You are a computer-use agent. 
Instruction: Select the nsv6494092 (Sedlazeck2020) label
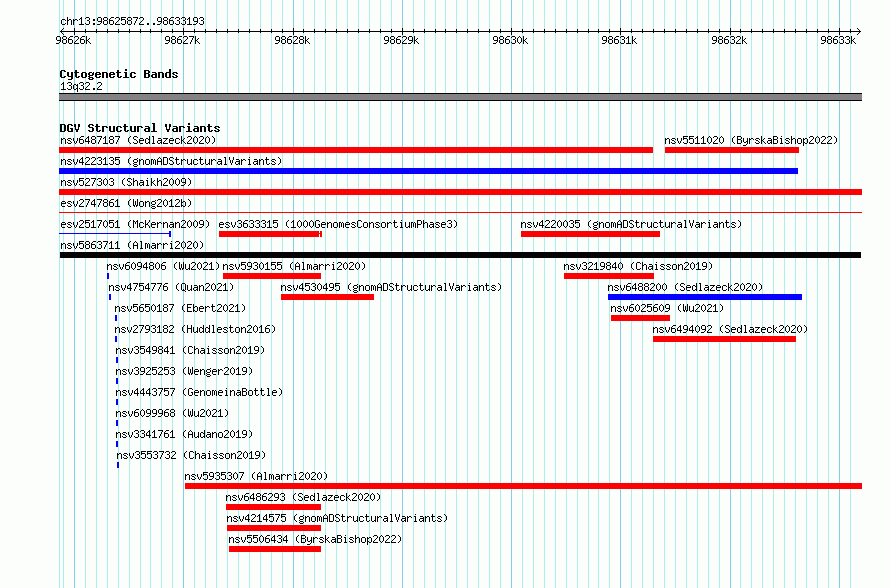730,329
